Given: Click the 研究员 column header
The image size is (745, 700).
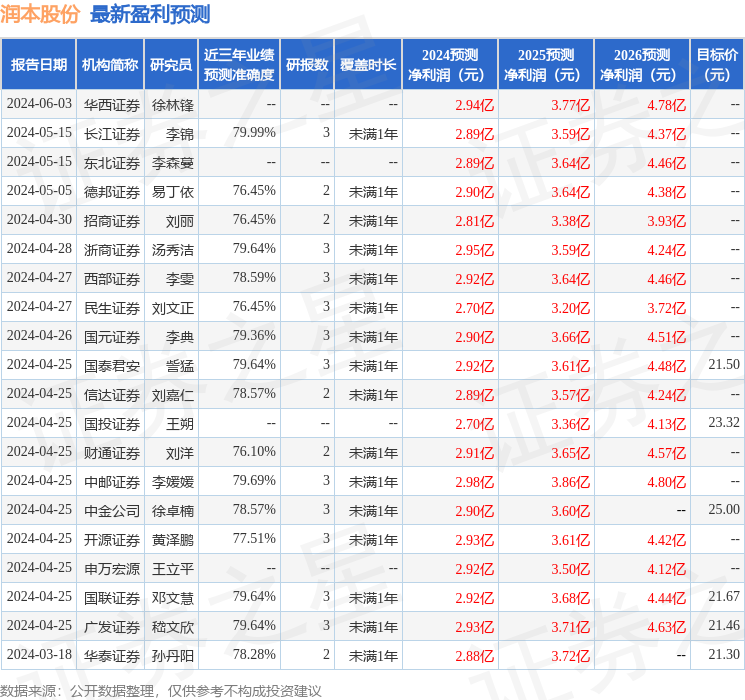Looking at the screenshot, I should tap(171, 65).
